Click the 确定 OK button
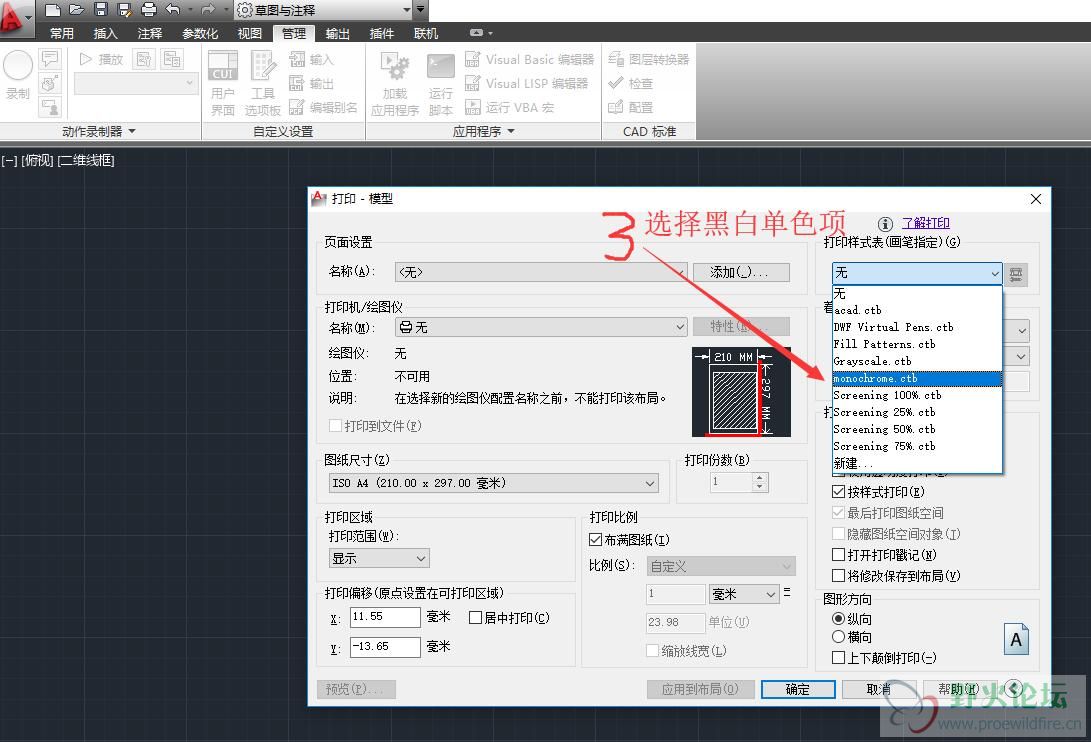 798,689
